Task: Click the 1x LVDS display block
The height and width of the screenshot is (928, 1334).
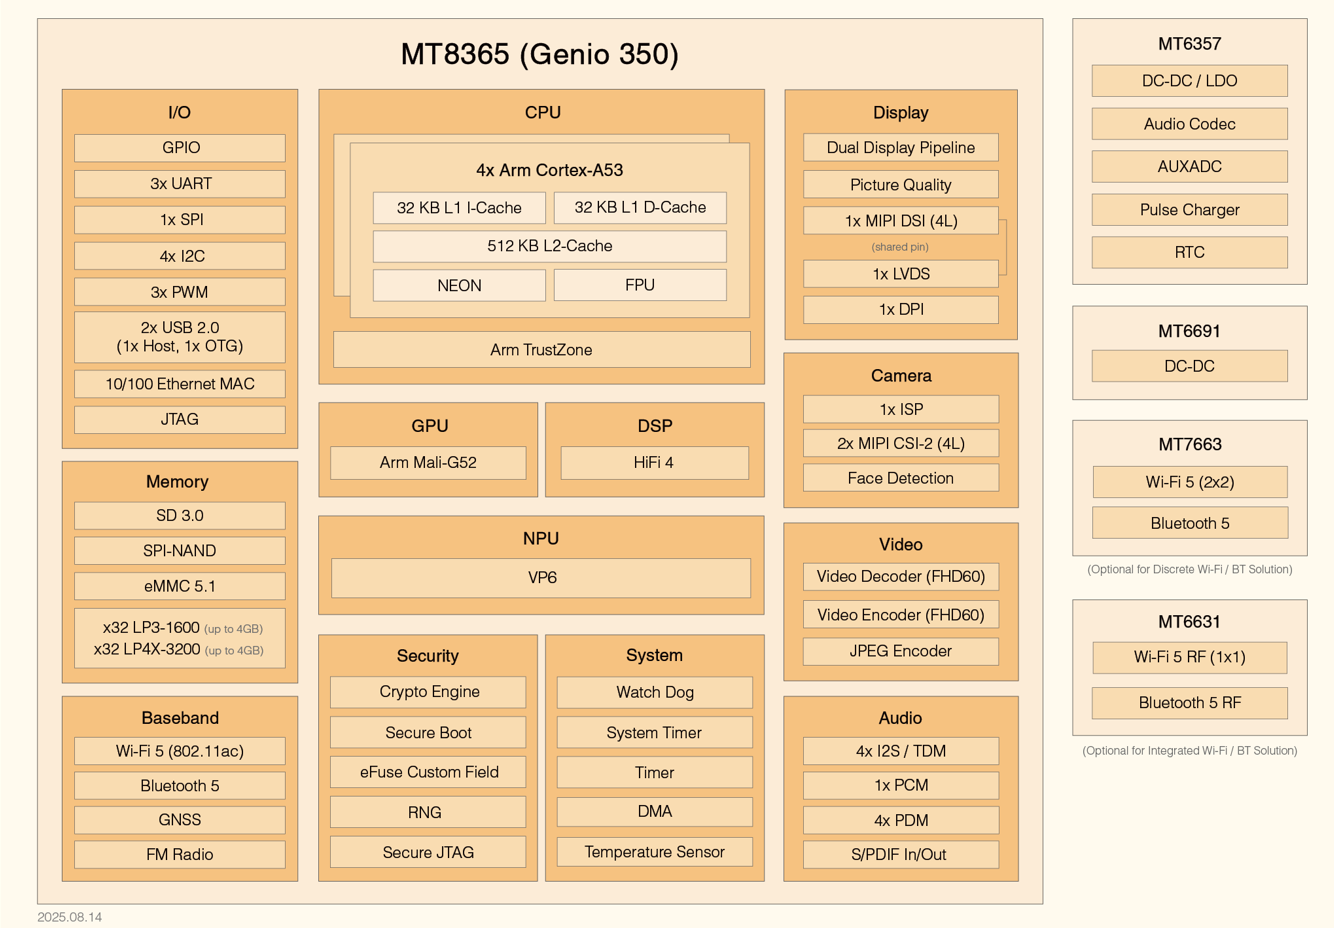Action: (900, 274)
